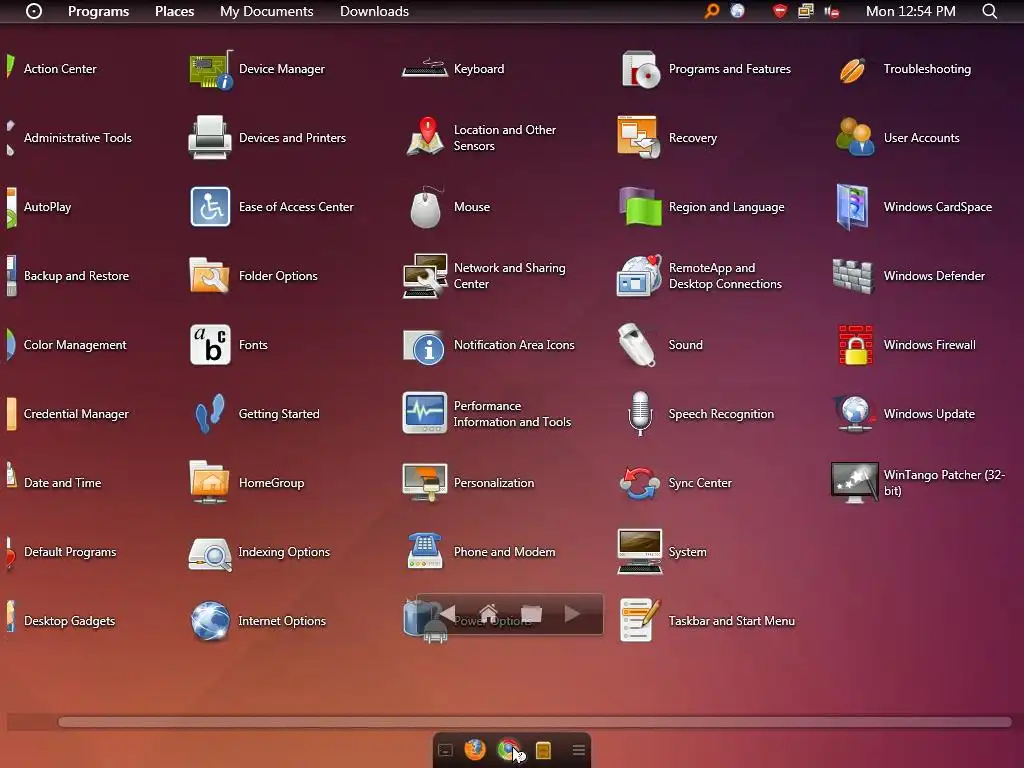Open the Troubleshooting icon
The width and height of the screenshot is (1024, 768).
(852, 70)
